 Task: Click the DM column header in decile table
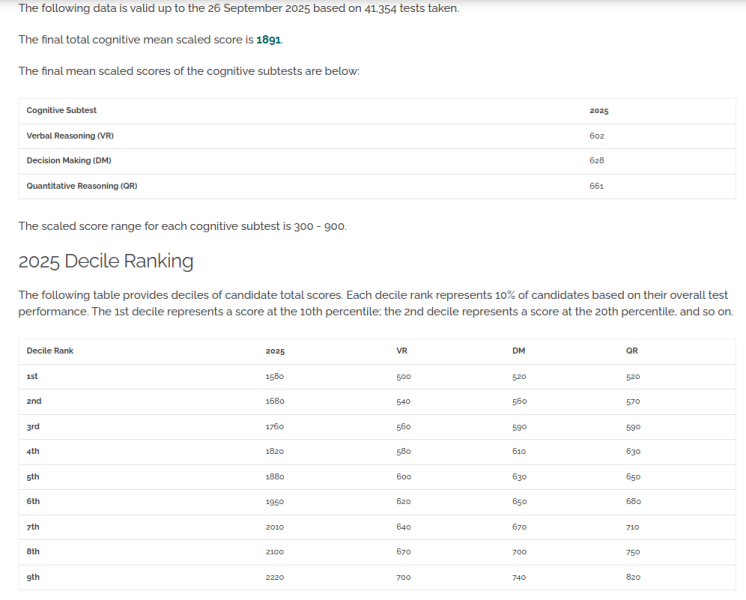(518, 351)
